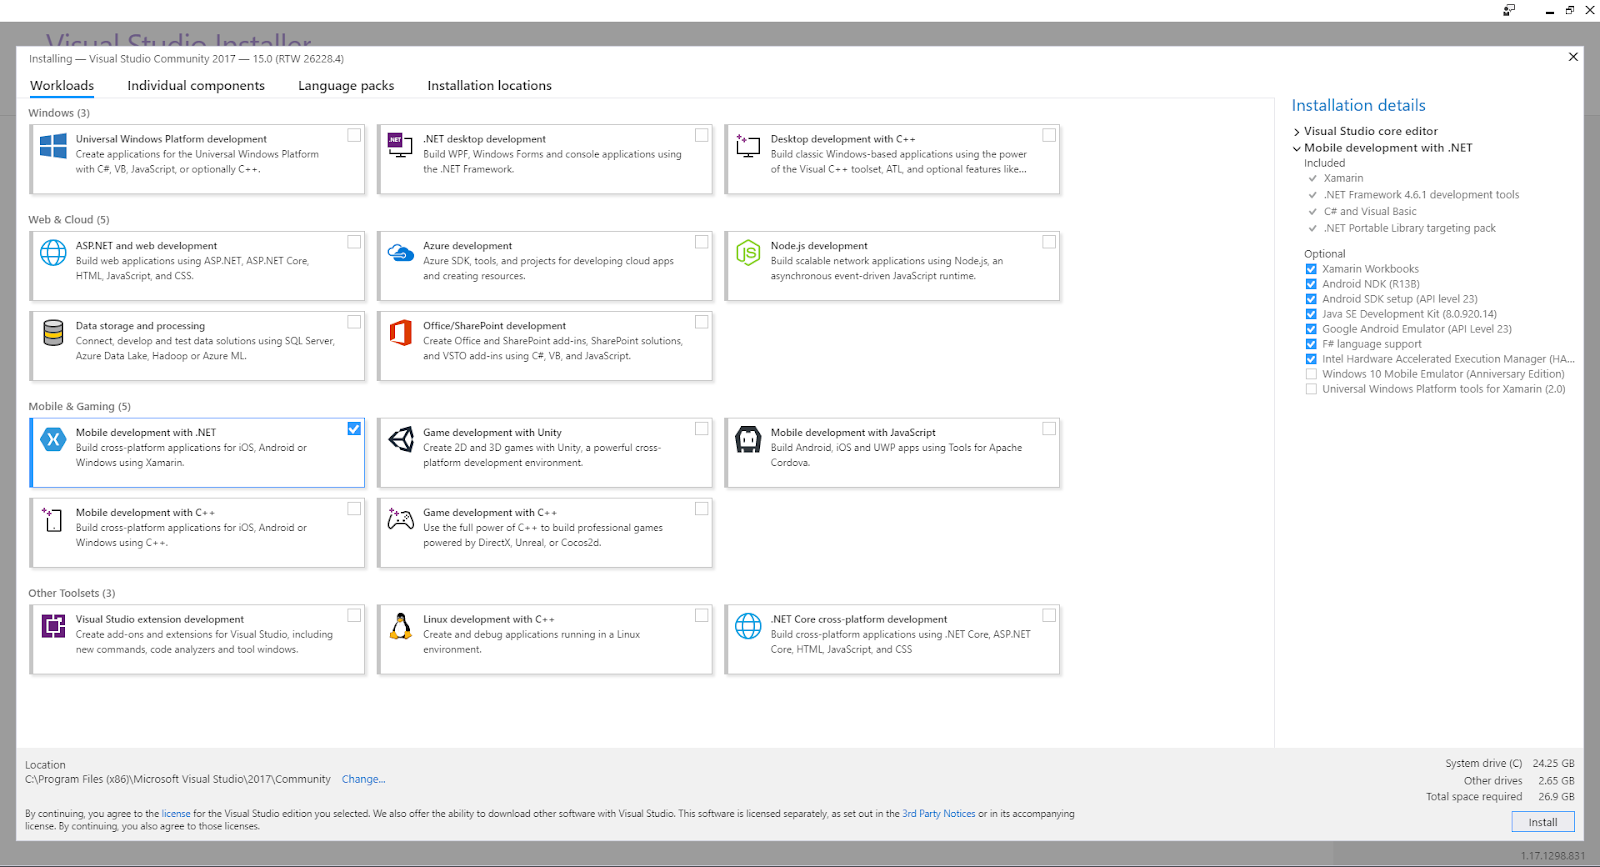Screen dimensions: 1600x867
Task: Click the Unity game development icon
Action: (x=400, y=439)
